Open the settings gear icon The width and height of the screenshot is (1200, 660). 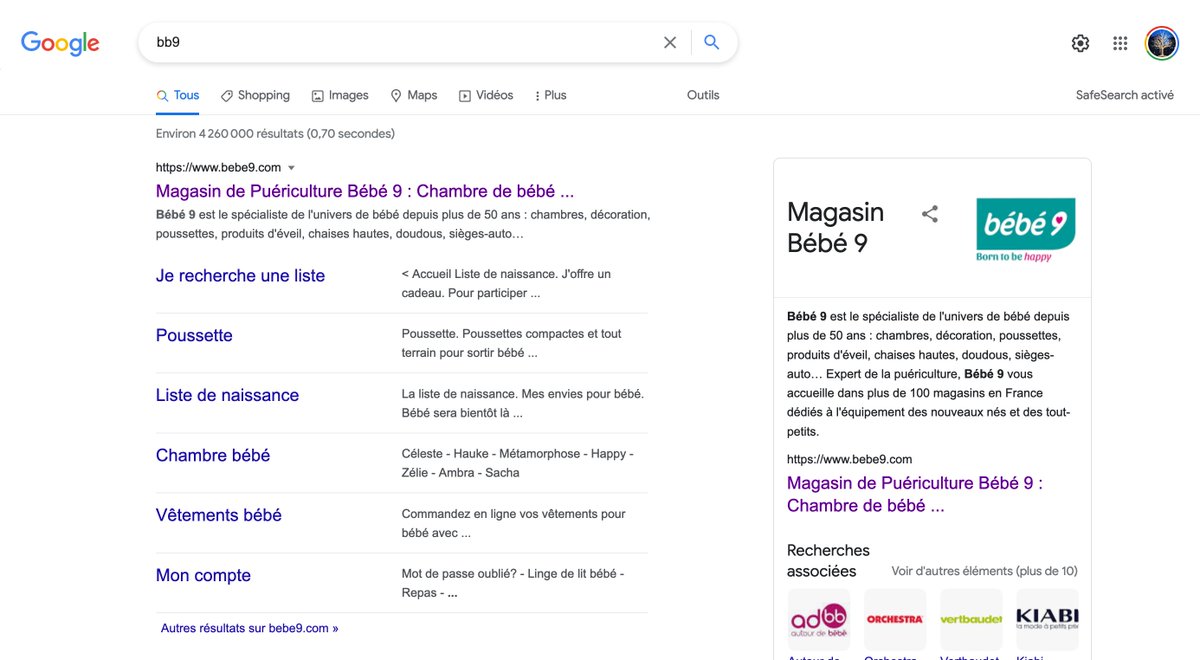1080,43
